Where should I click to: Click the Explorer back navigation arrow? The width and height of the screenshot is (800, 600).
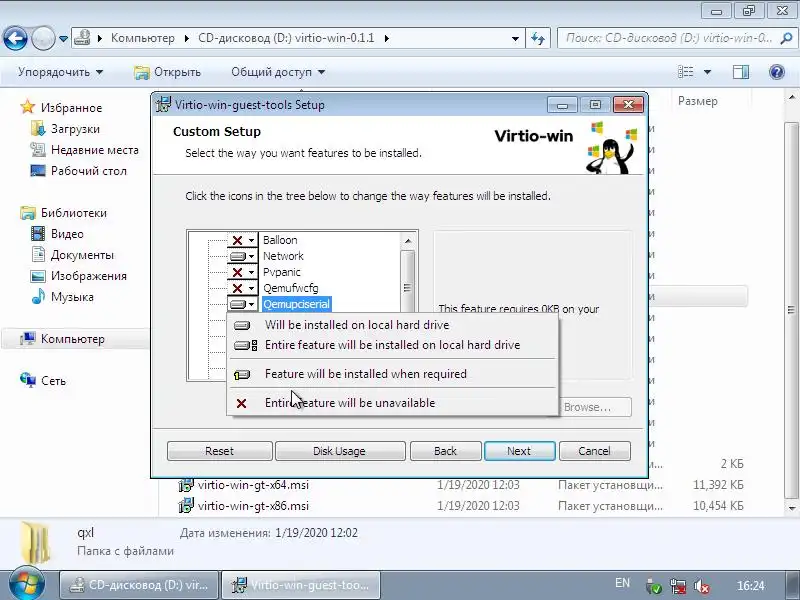15,38
